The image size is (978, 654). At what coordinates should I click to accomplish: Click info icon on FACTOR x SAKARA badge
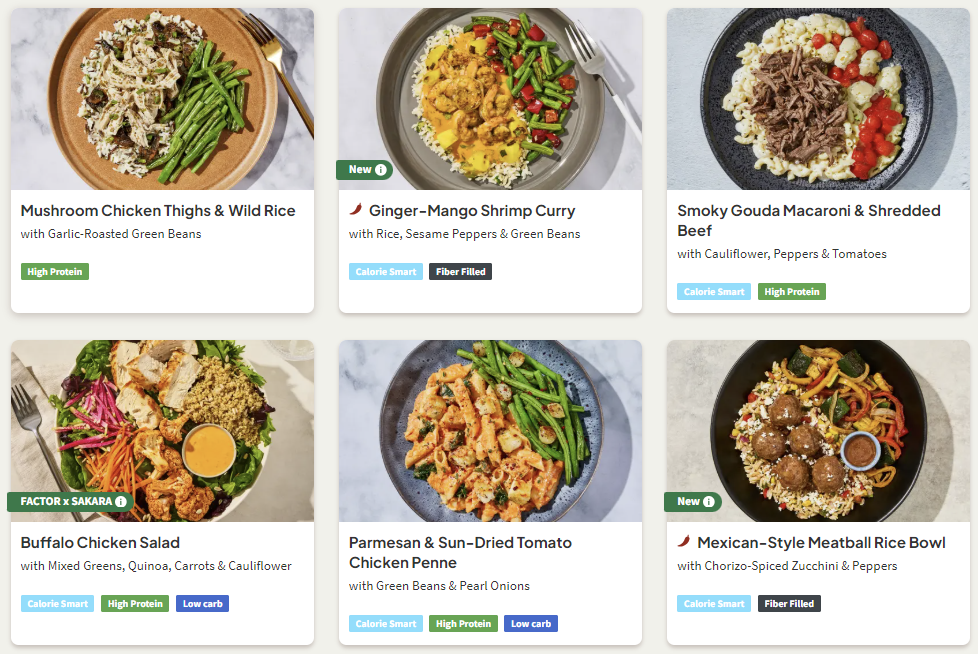point(121,502)
